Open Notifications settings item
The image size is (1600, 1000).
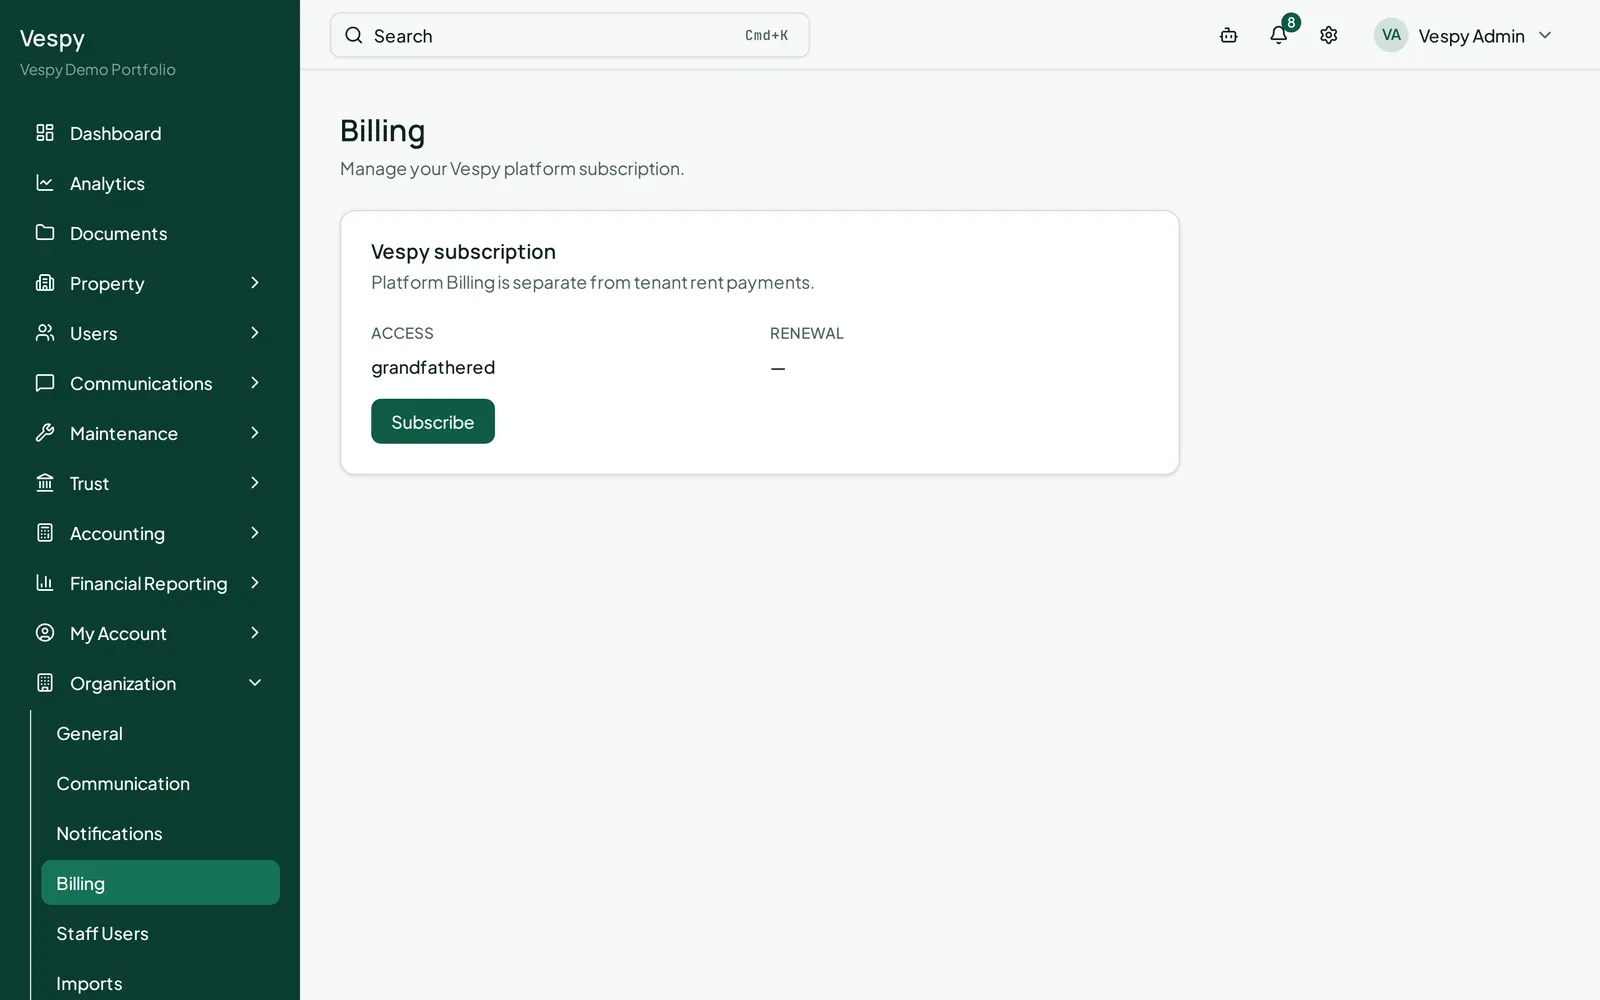pos(160,833)
